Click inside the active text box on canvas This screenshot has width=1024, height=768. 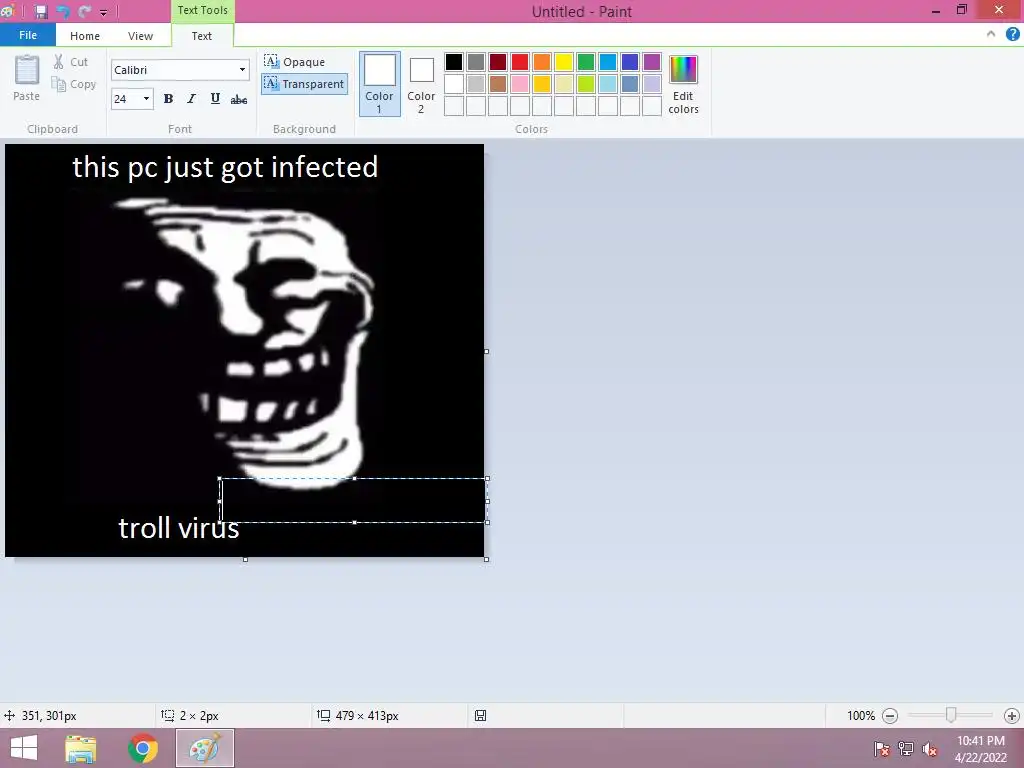point(354,500)
